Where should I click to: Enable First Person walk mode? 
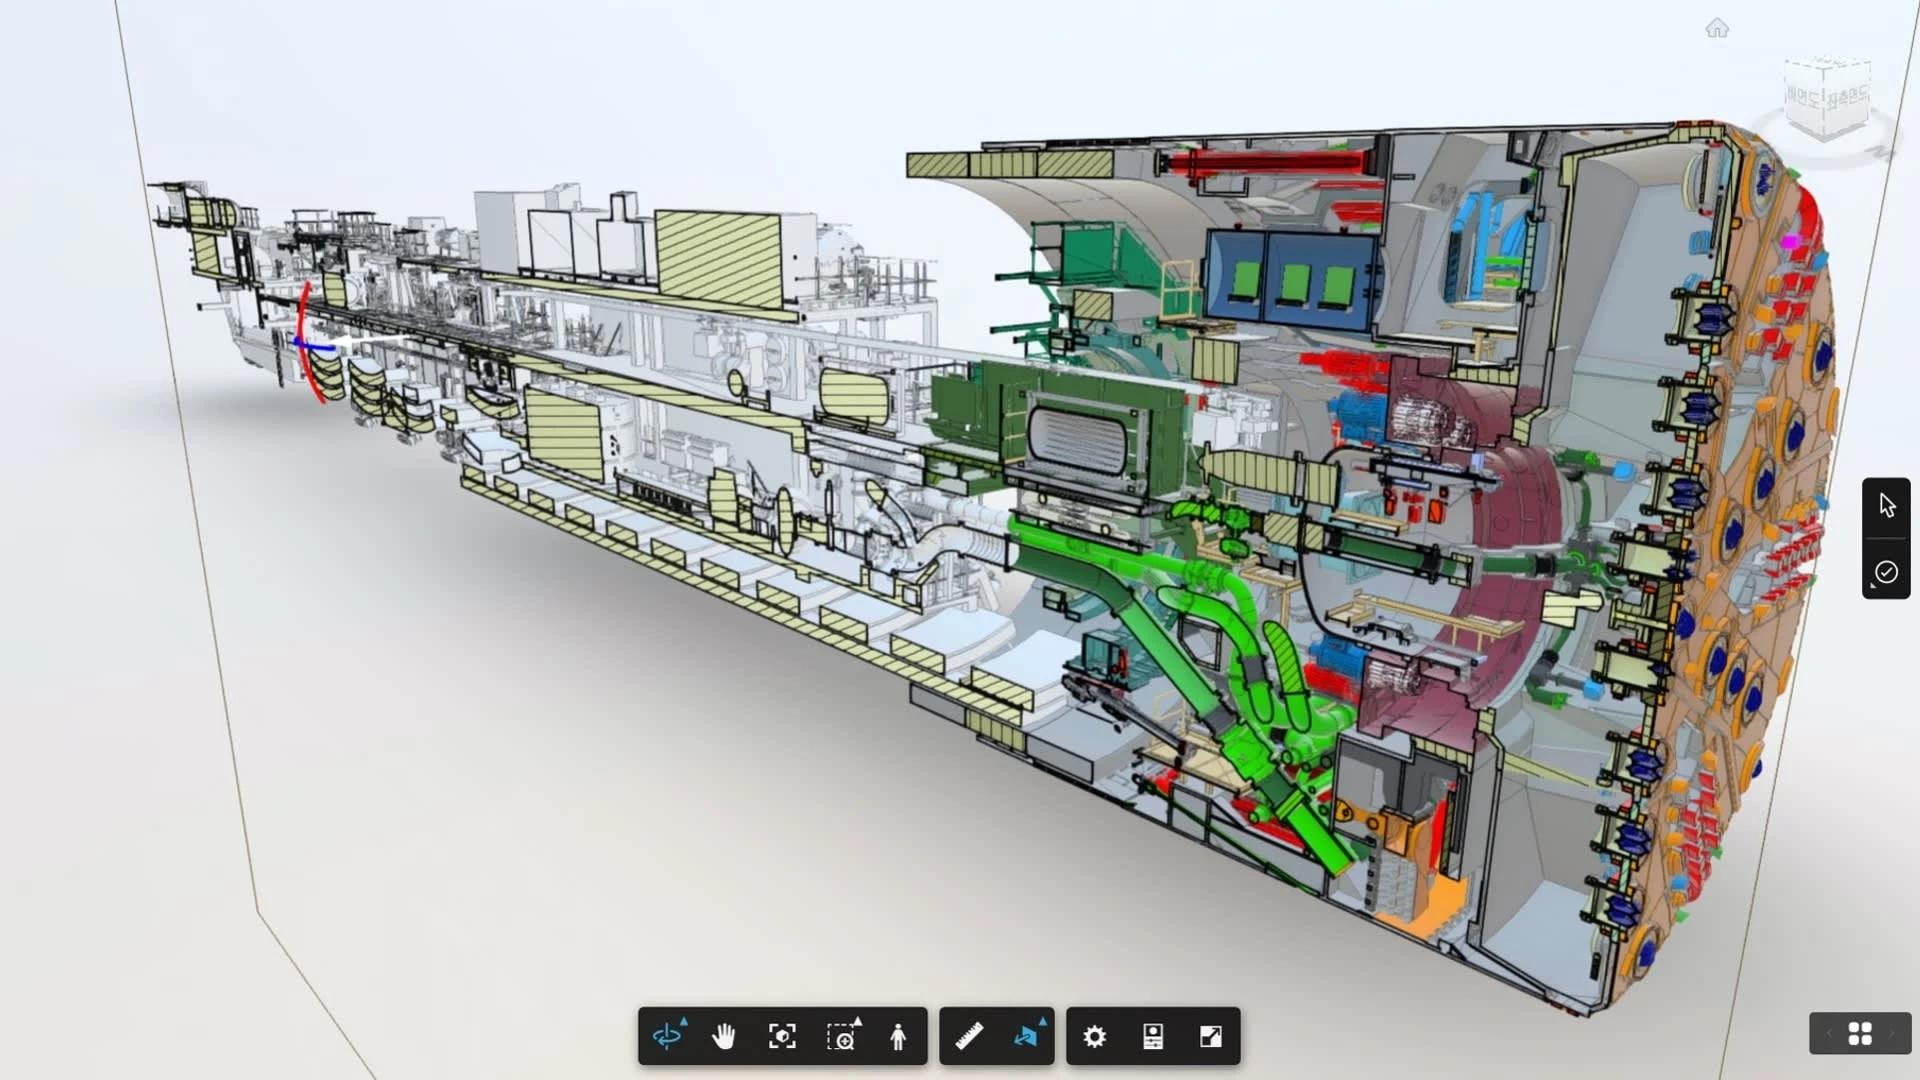pos(898,1037)
